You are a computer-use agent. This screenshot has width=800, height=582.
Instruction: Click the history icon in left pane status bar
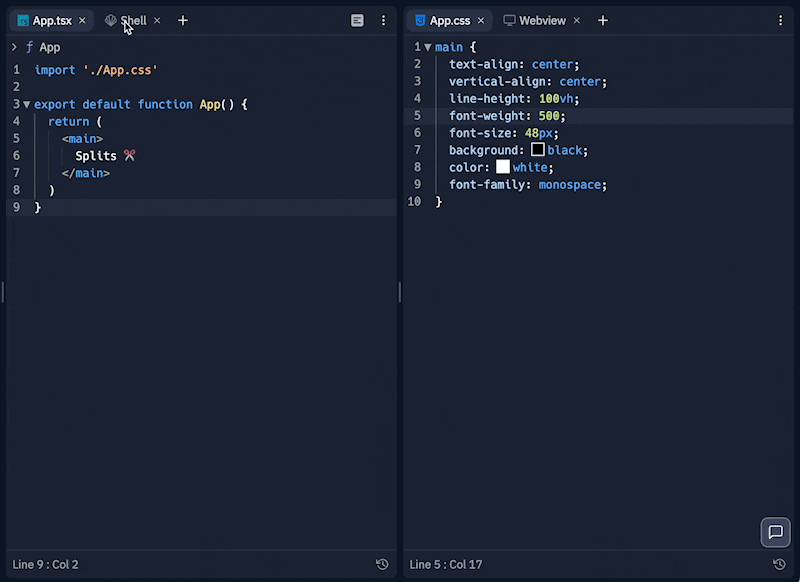pyautogui.click(x=382, y=565)
